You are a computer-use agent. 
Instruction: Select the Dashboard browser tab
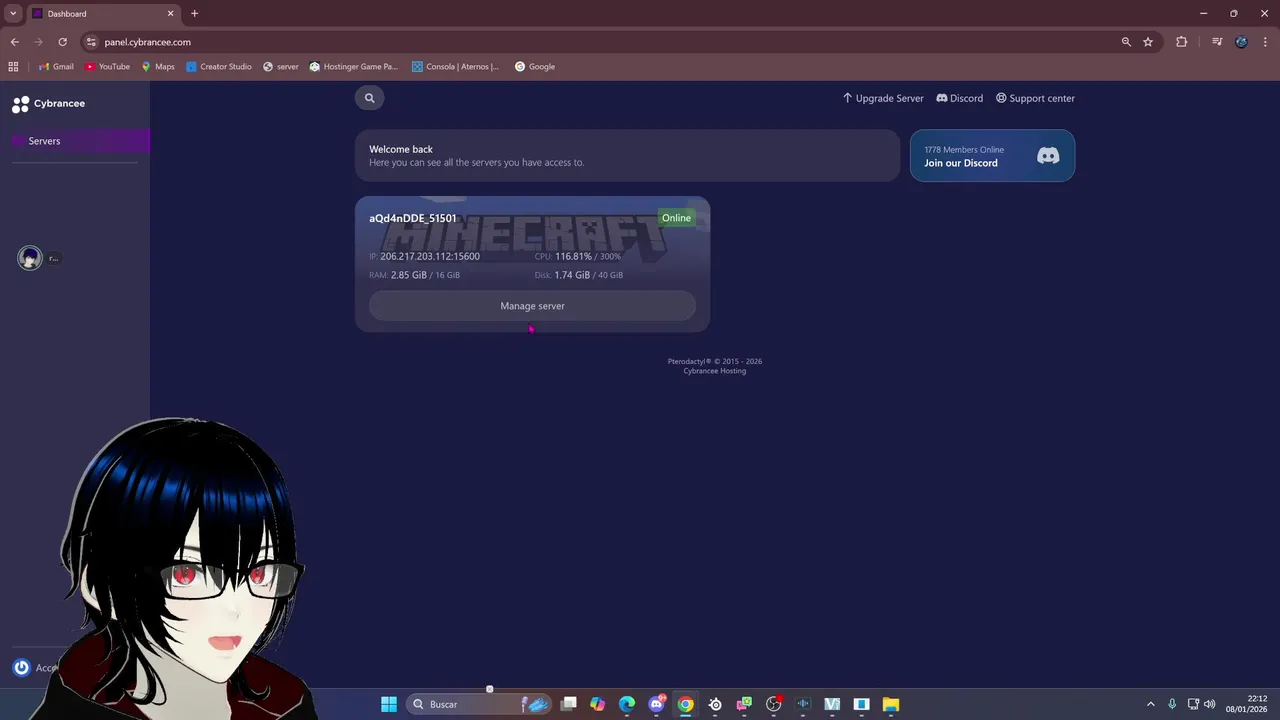click(x=103, y=14)
